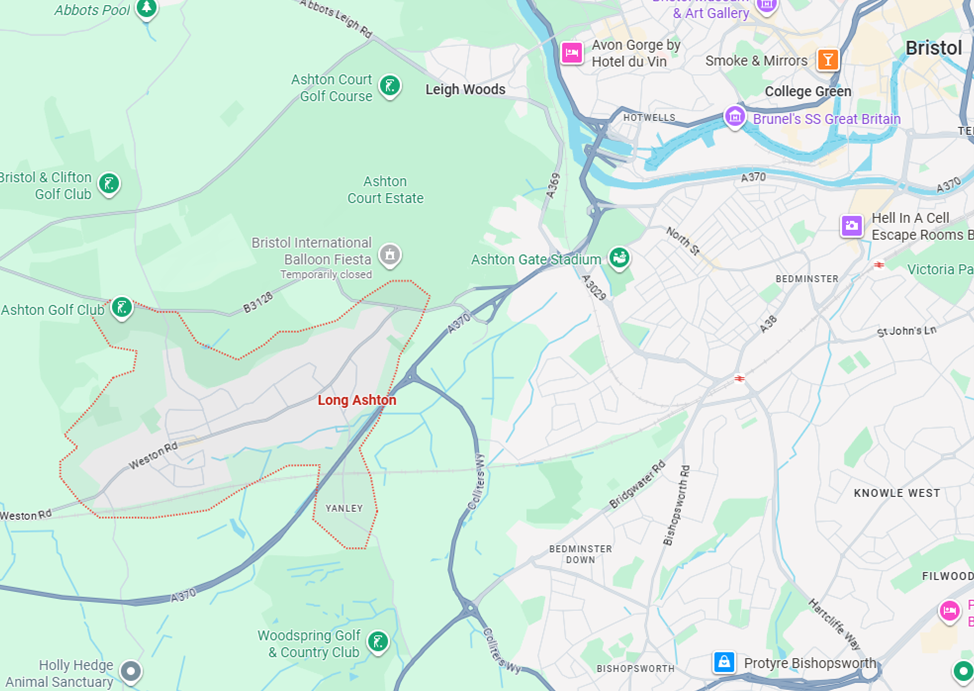This screenshot has height=691, width=974.
Task: Open the Protyre Bishopsworth shopping pin
Action: tap(724, 662)
